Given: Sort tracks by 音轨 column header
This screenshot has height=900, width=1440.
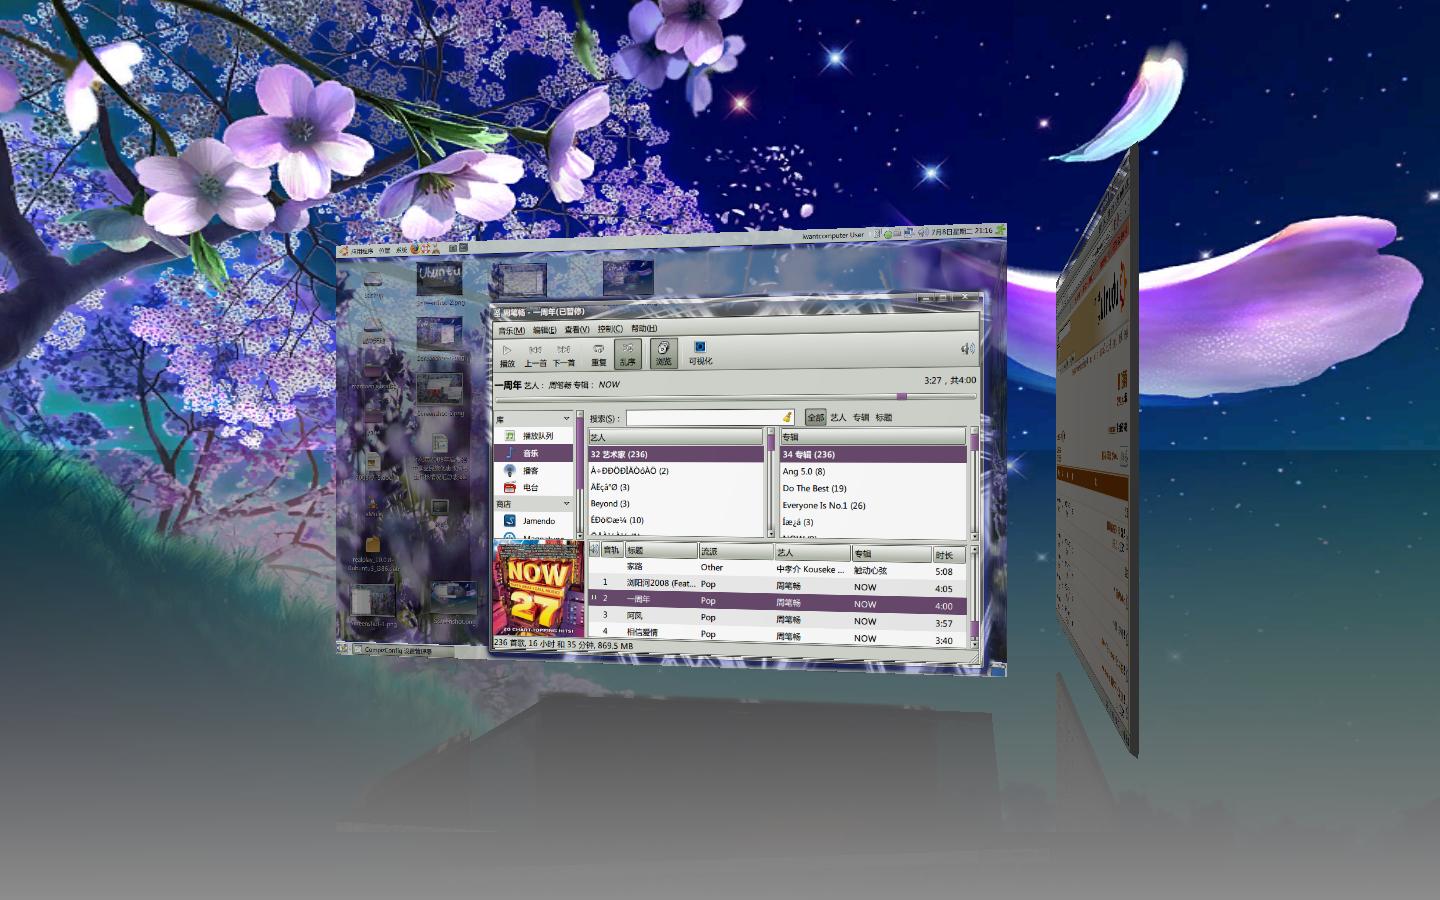Looking at the screenshot, I should tap(611, 550).
